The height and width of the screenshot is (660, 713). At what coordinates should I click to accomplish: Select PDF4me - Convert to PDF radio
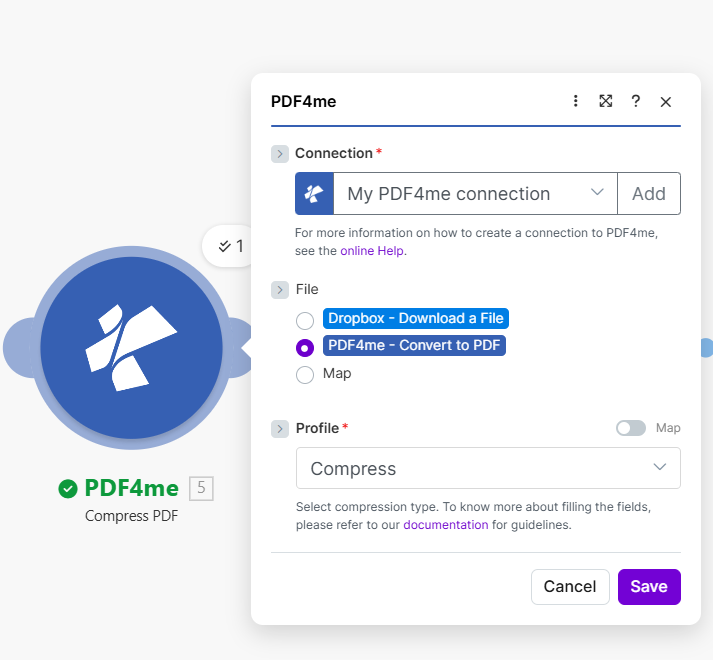[x=305, y=348]
